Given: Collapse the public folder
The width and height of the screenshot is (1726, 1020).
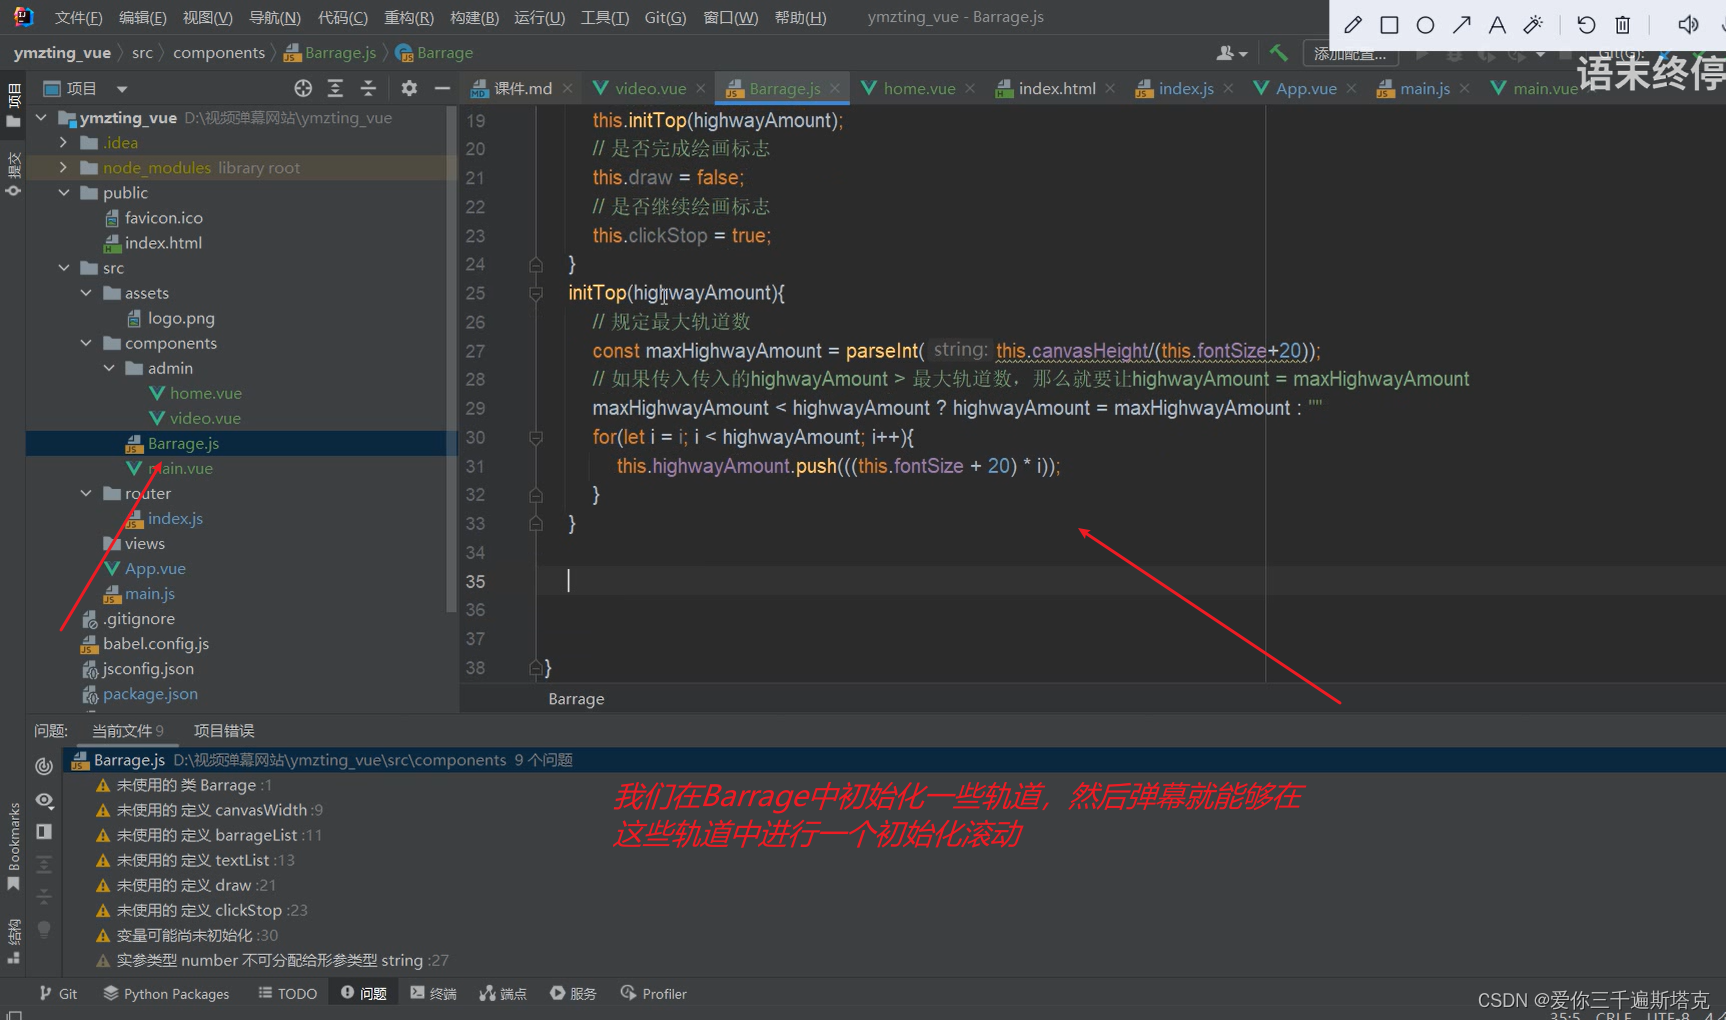Looking at the screenshot, I should [64, 193].
